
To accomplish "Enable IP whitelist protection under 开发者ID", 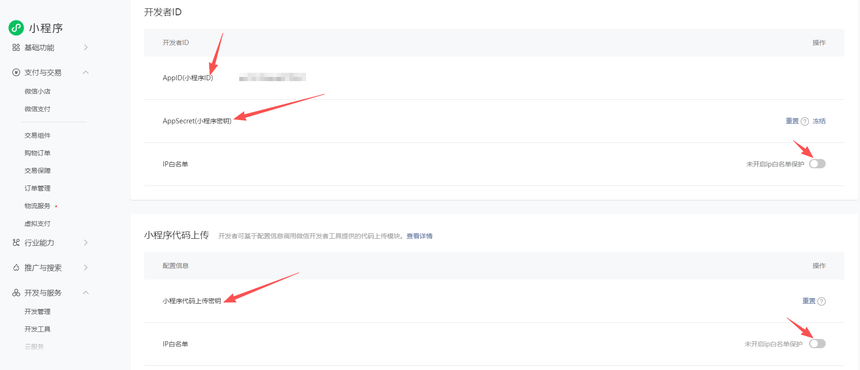I will pos(817,164).
